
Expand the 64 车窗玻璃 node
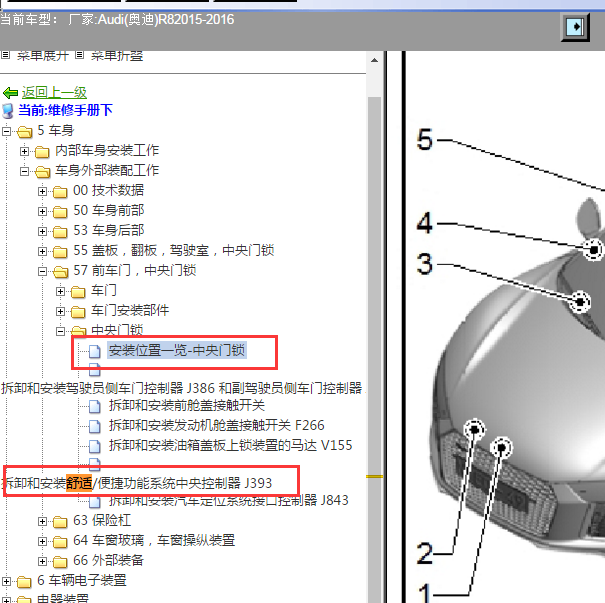(43, 541)
